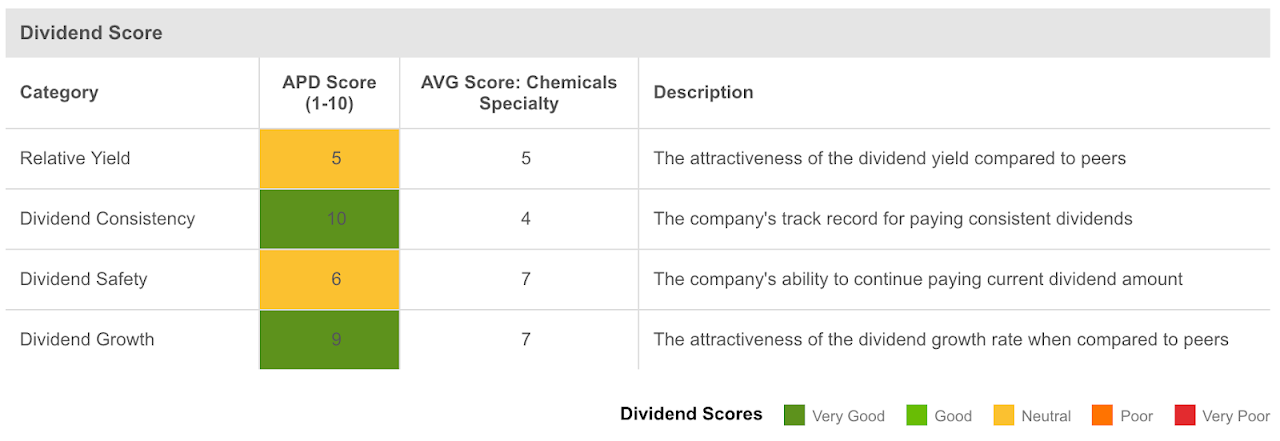The image size is (1280, 441).
Task: Click the average score 4 for Dividend Consistency
Action: pos(525,218)
